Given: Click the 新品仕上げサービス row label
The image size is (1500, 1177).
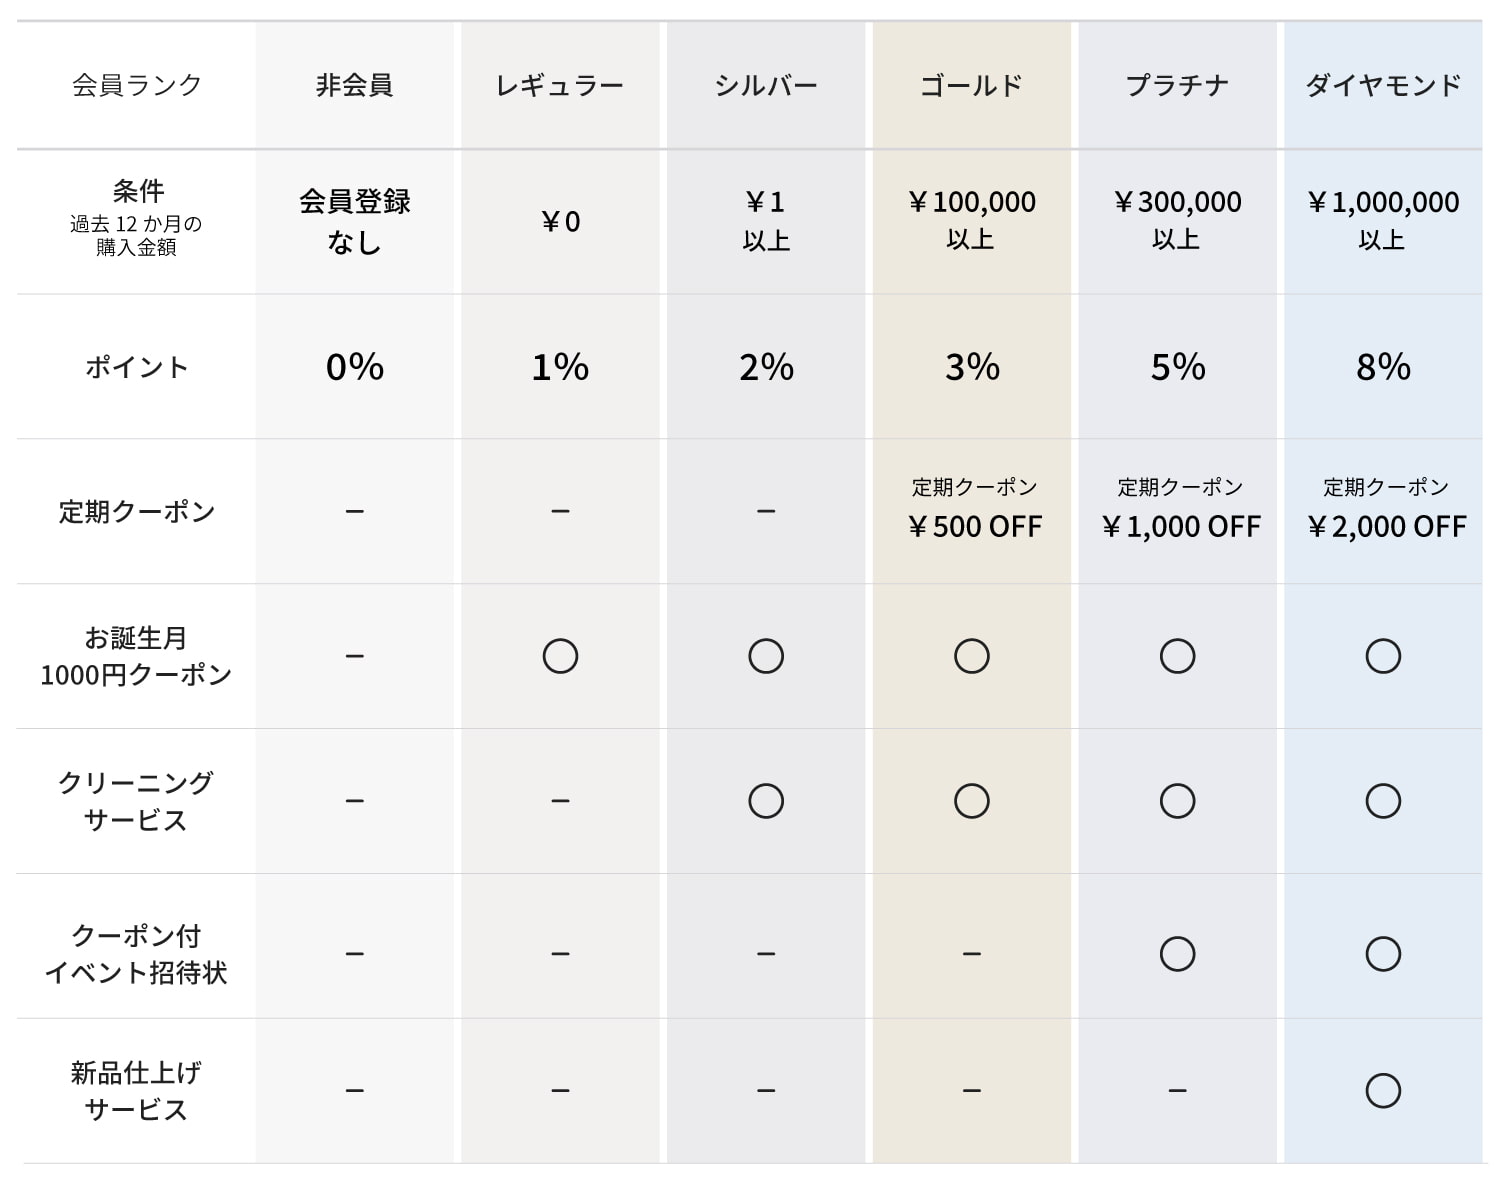Looking at the screenshot, I should click(x=136, y=1091).
